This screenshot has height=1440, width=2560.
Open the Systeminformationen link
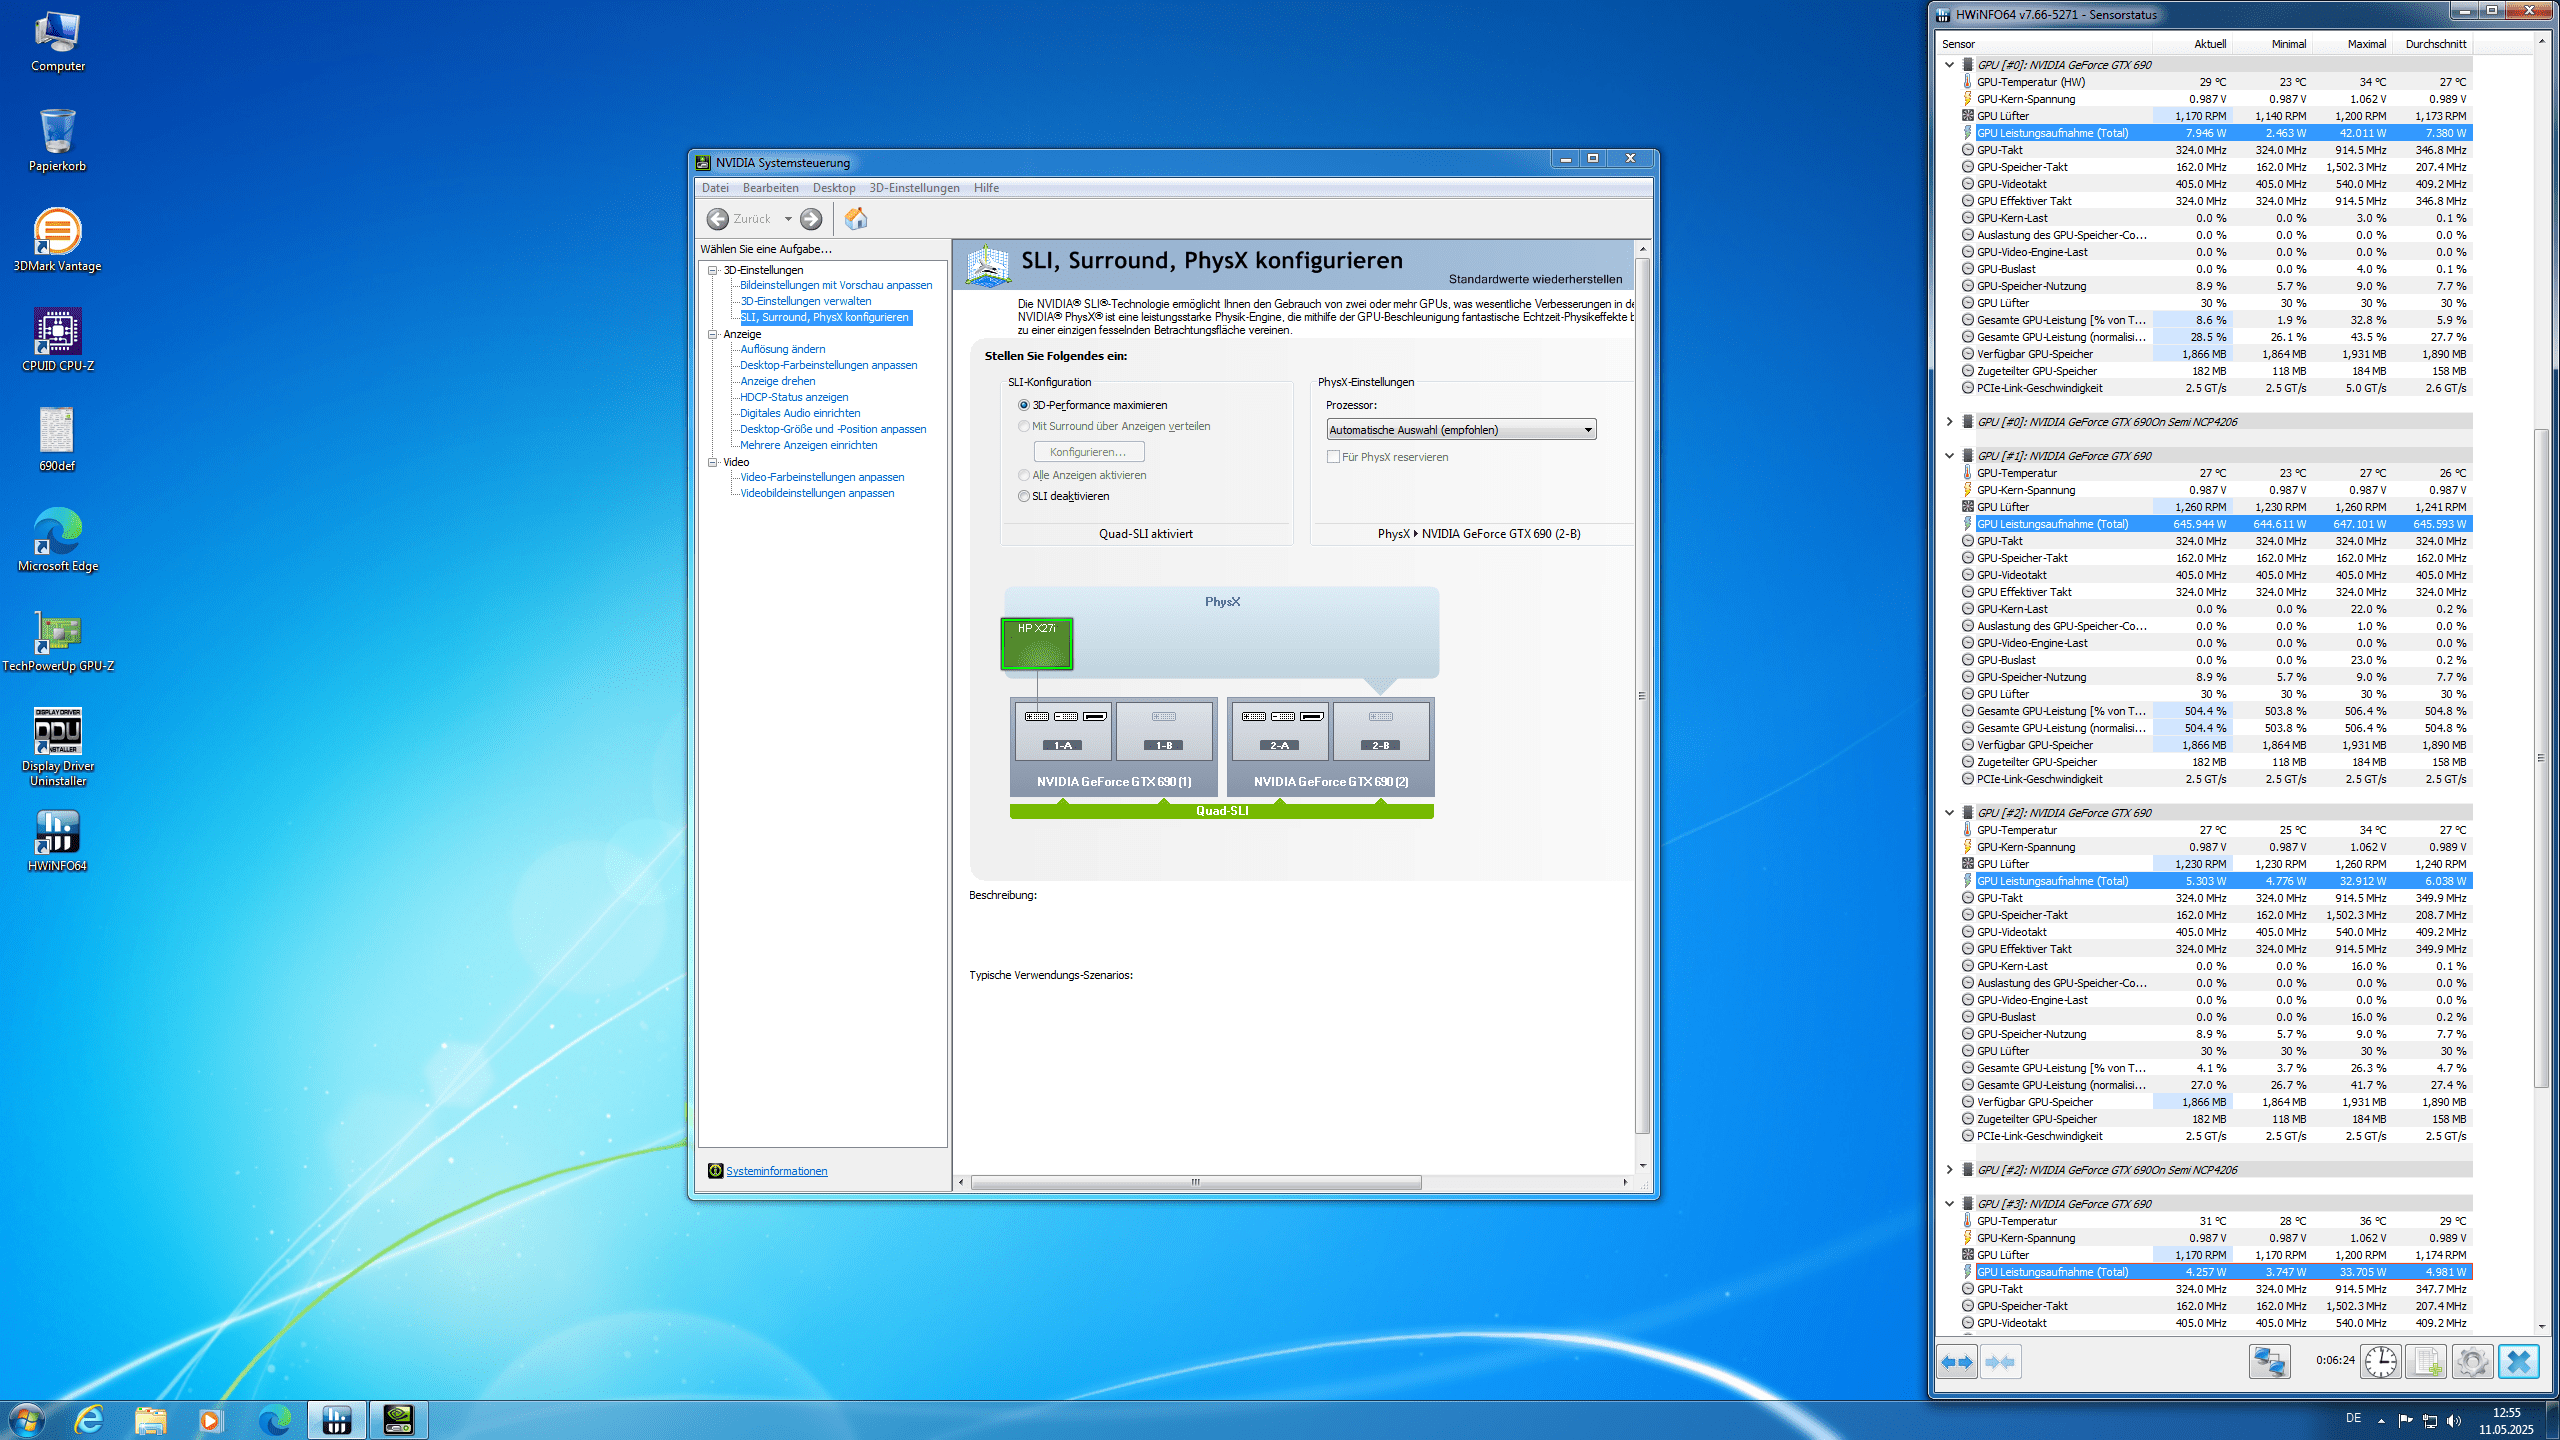(776, 1171)
